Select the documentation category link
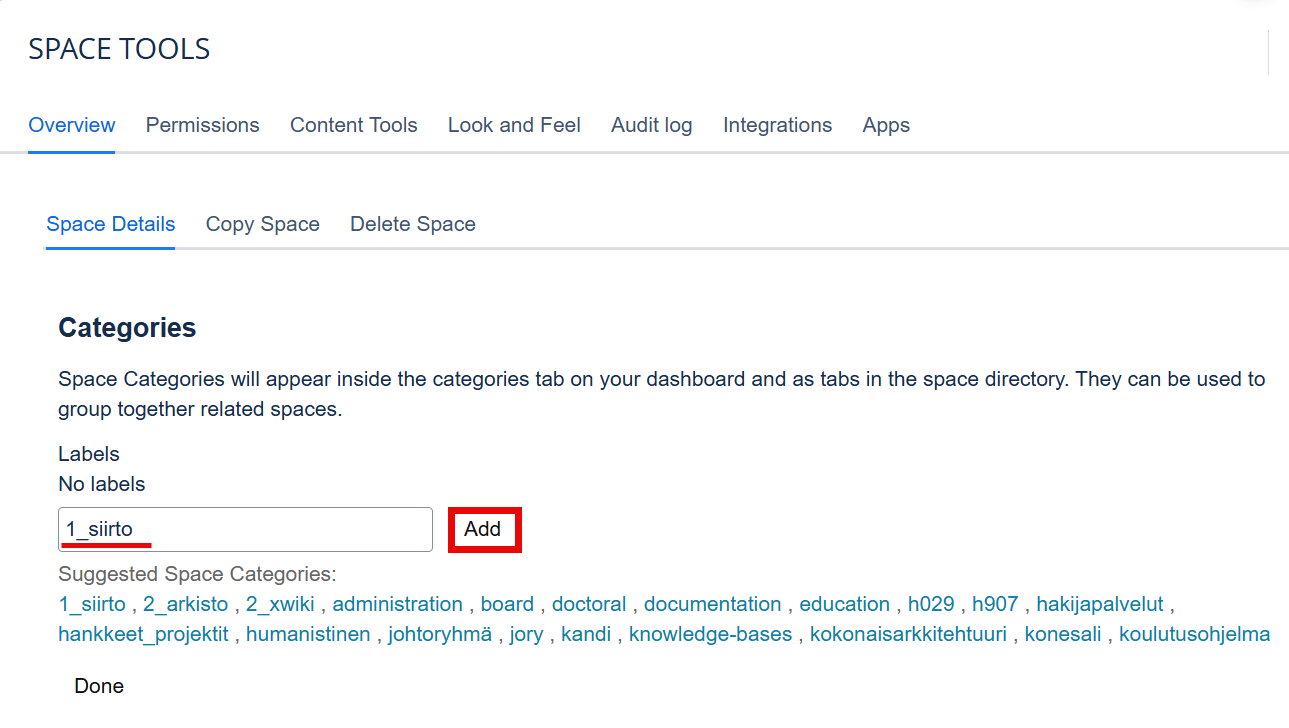Viewport: 1289px width, 728px height. click(713, 604)
